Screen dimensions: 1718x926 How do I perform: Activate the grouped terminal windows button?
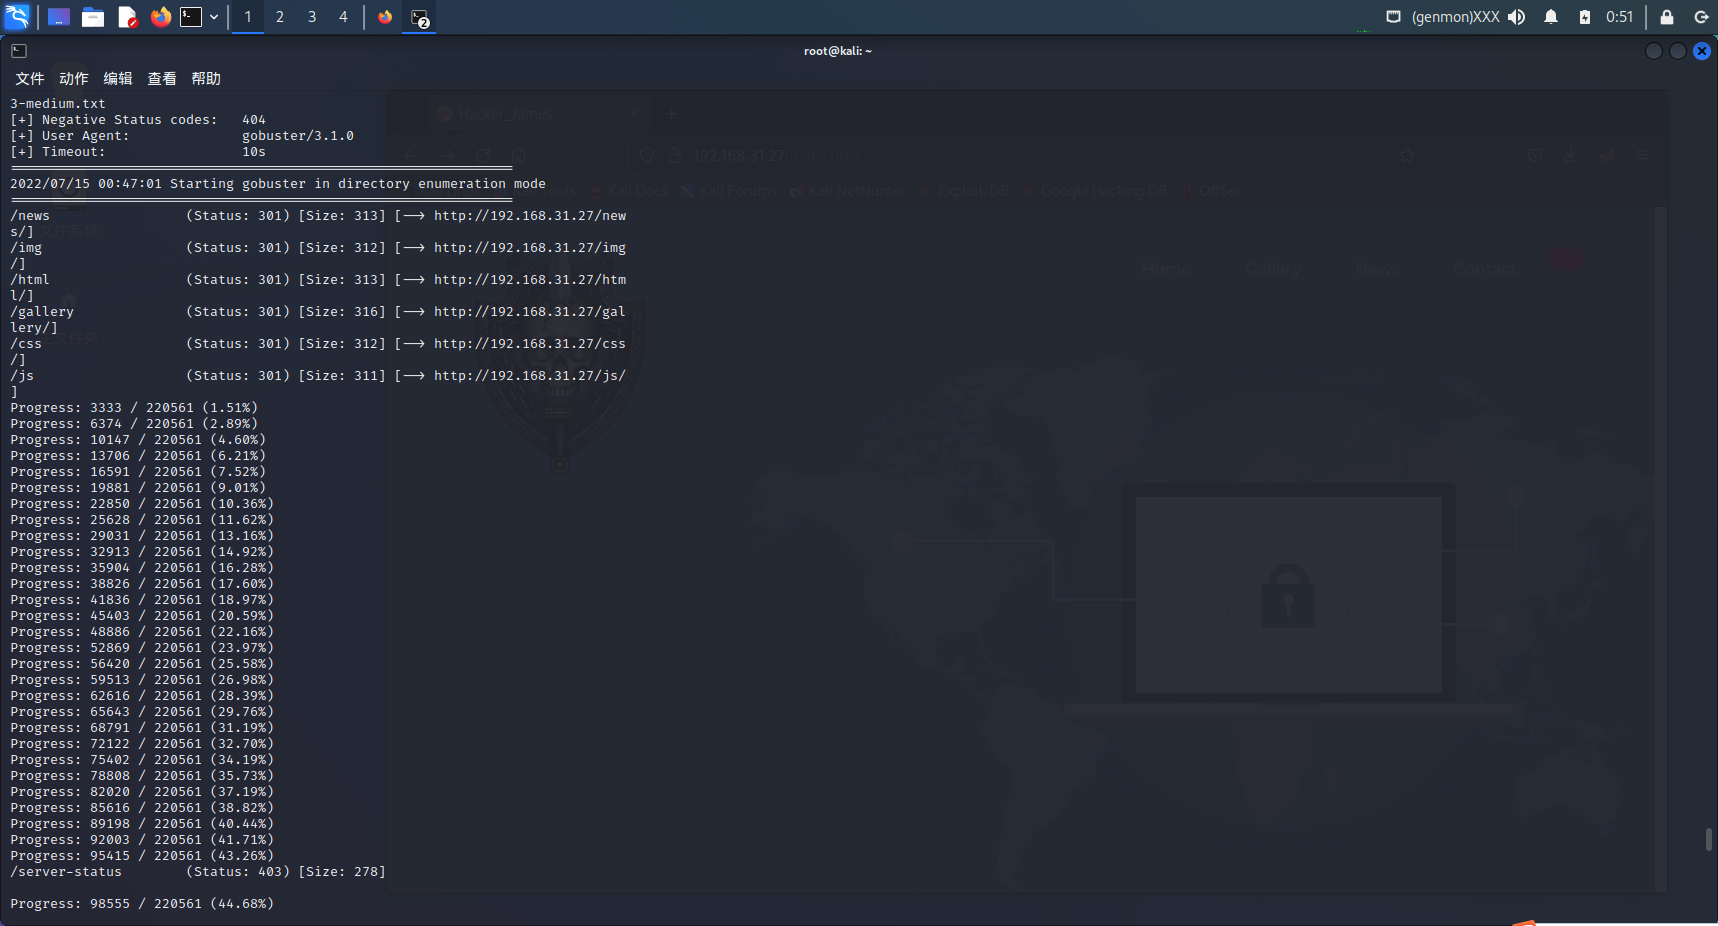419,17
